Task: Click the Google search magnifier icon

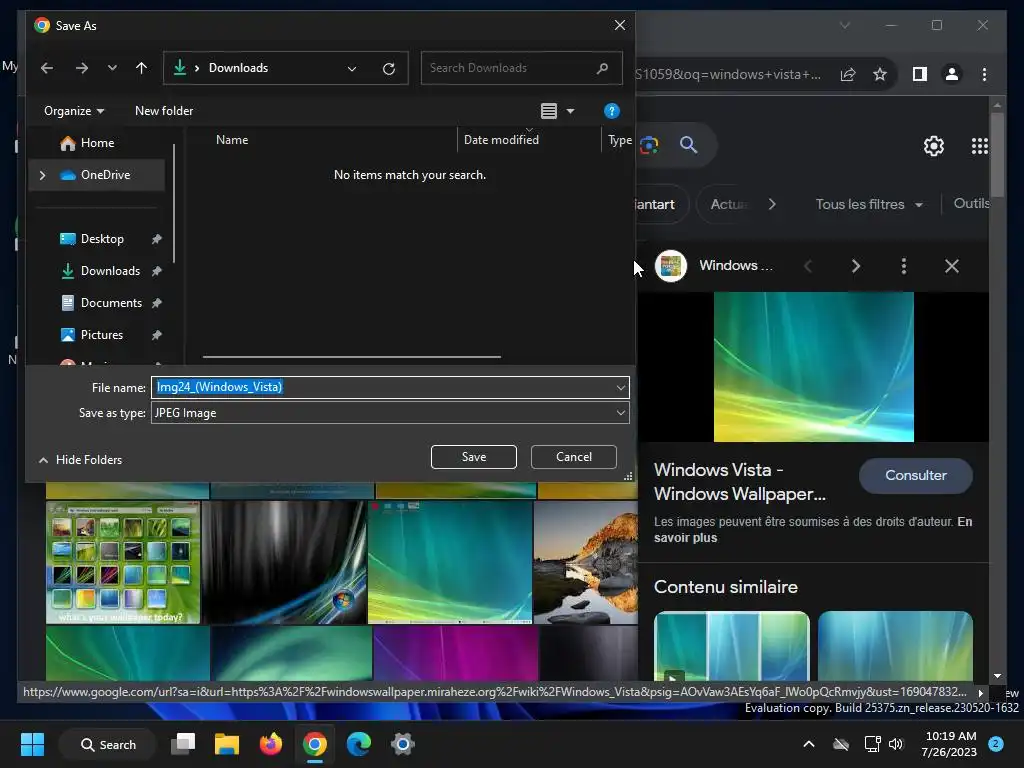Action: pos(688,145)
